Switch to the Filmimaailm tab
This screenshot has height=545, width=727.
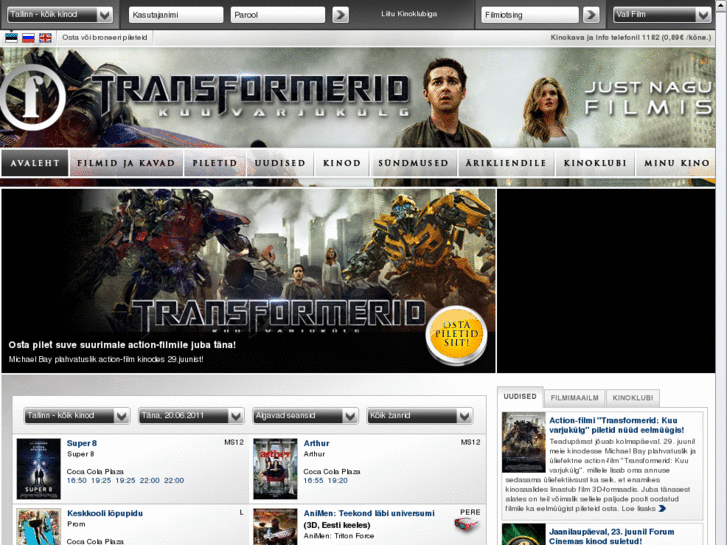pos(574,398)
